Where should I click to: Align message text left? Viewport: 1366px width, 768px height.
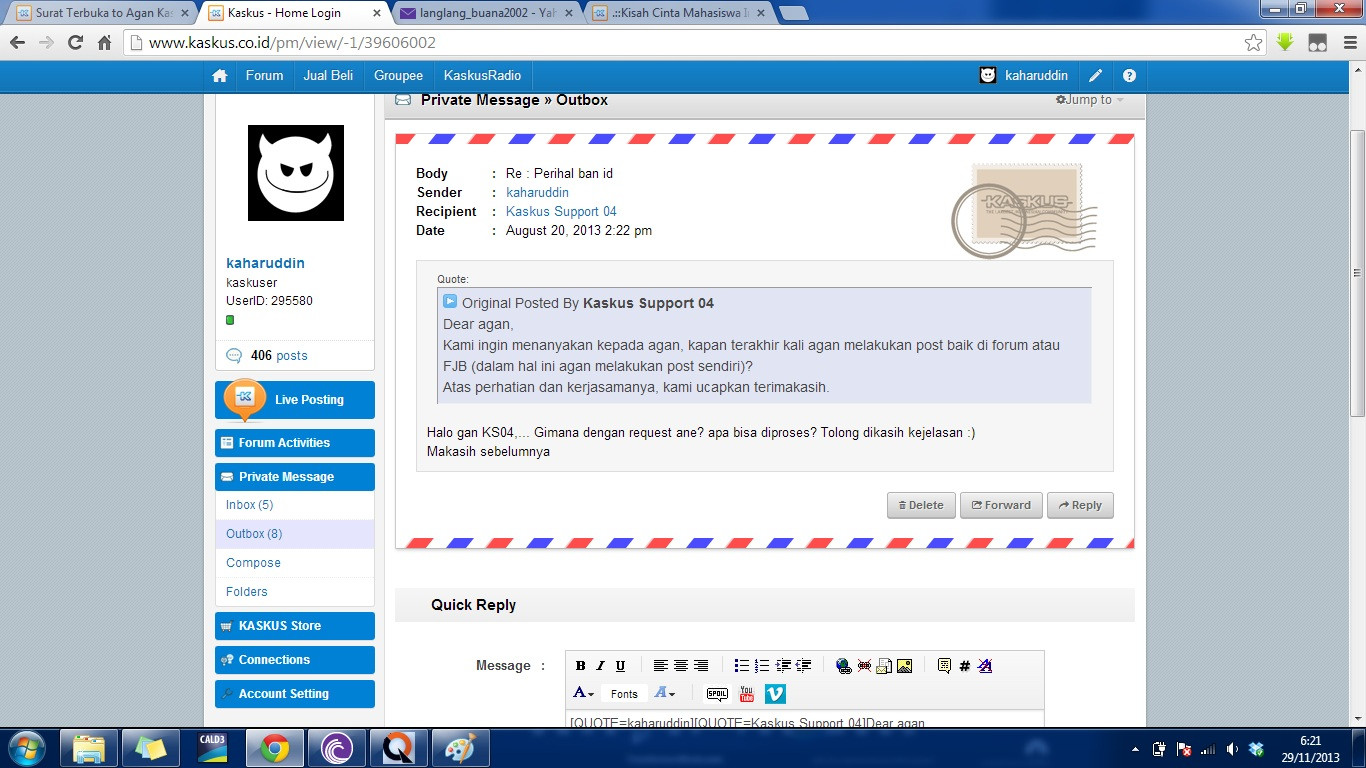pyautogui.click(x=661, y=666)
